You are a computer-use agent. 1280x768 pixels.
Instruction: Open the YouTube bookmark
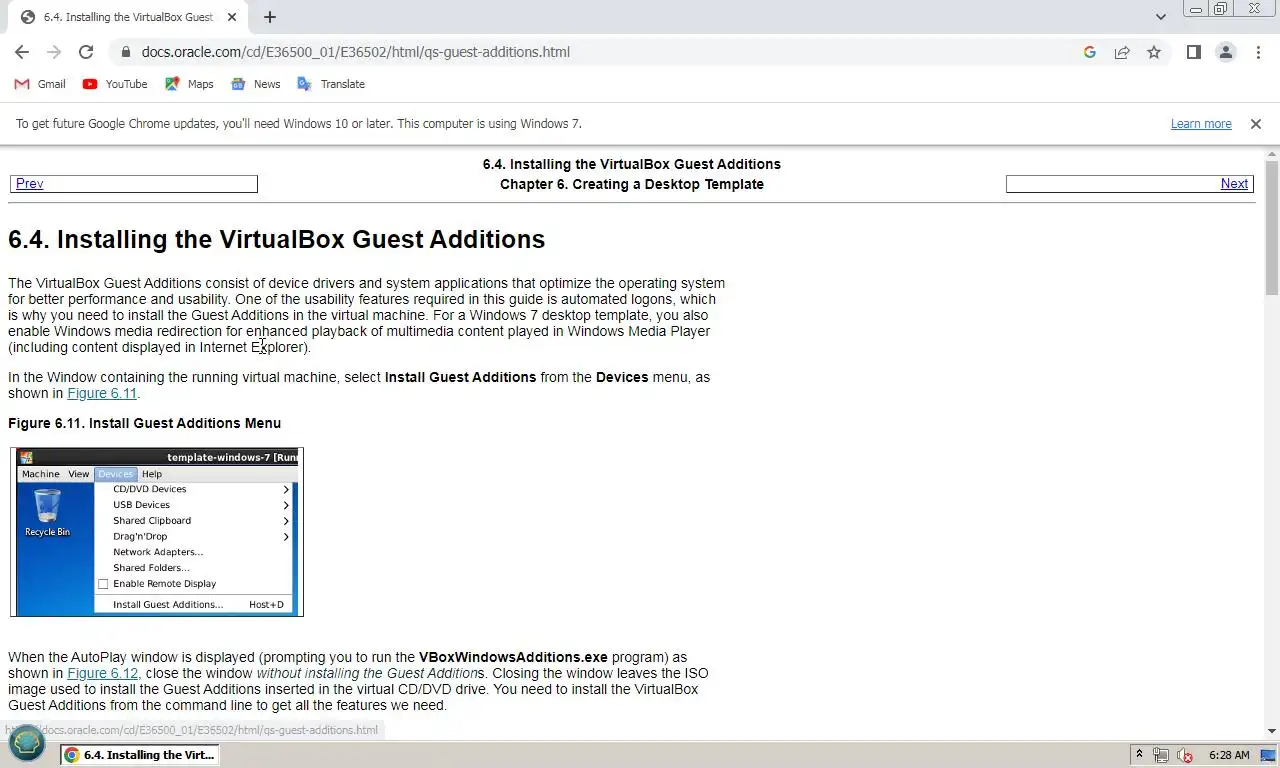pos(115,84)
